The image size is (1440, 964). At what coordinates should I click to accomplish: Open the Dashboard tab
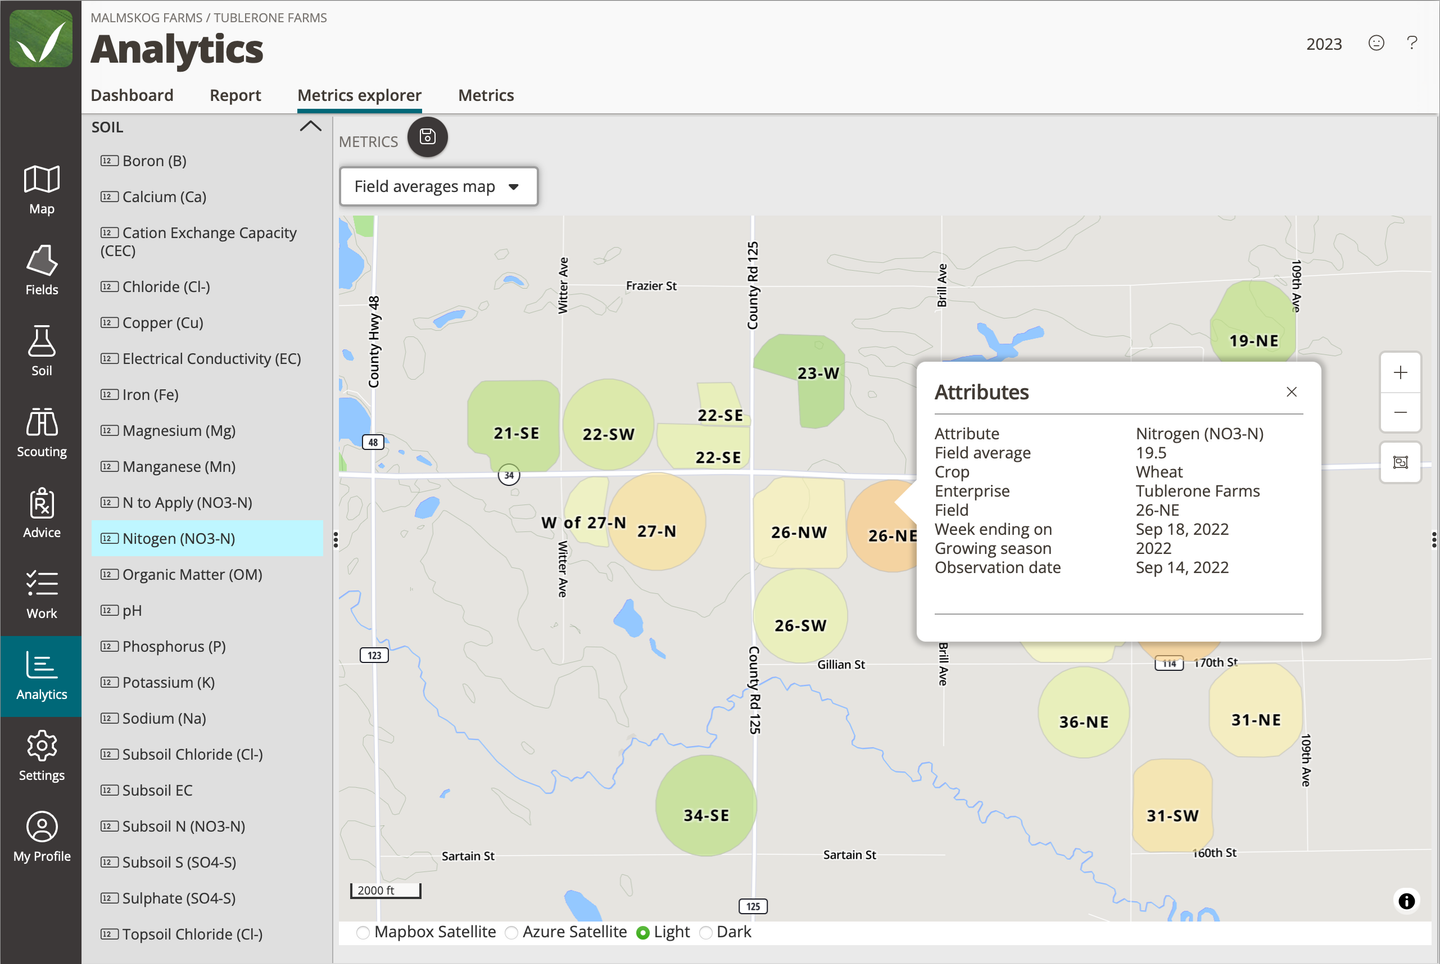[x=131, y=95]
